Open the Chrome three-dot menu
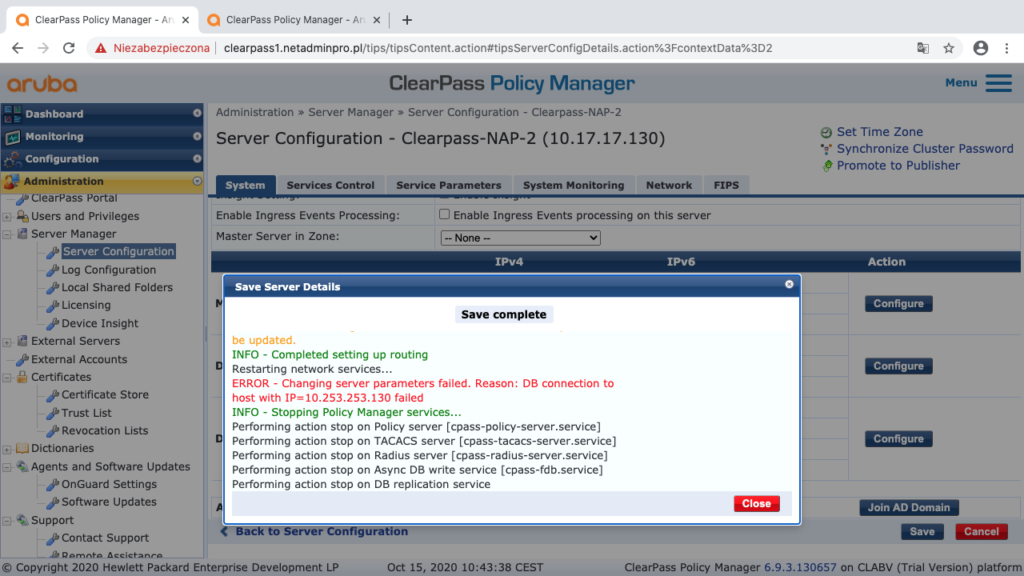1024x576 pixels. 1006,48
